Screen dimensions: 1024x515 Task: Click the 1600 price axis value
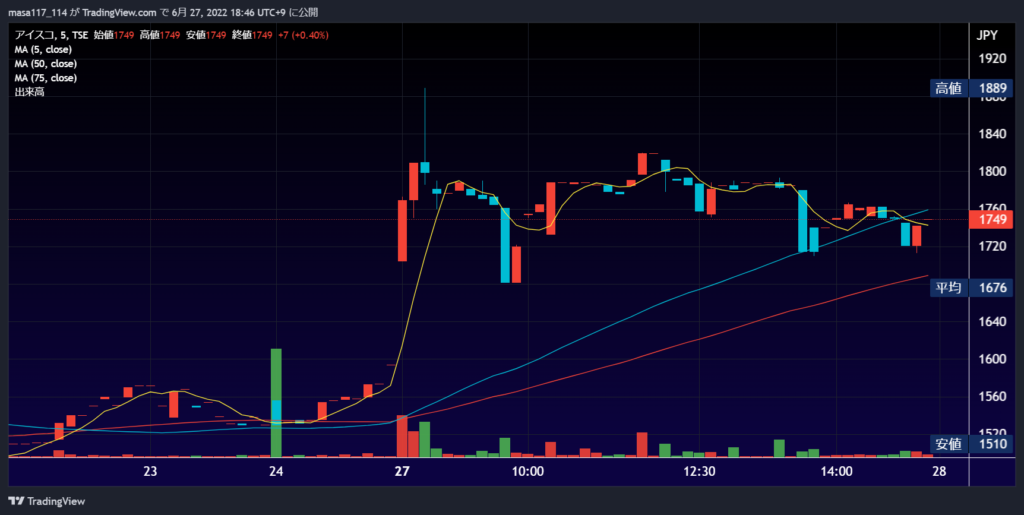992,359
